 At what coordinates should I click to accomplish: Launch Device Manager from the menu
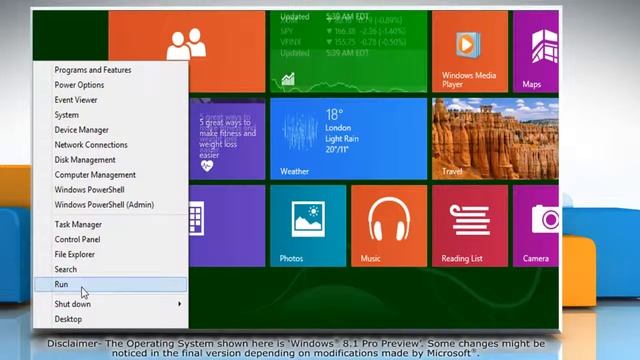coord(111,130)
